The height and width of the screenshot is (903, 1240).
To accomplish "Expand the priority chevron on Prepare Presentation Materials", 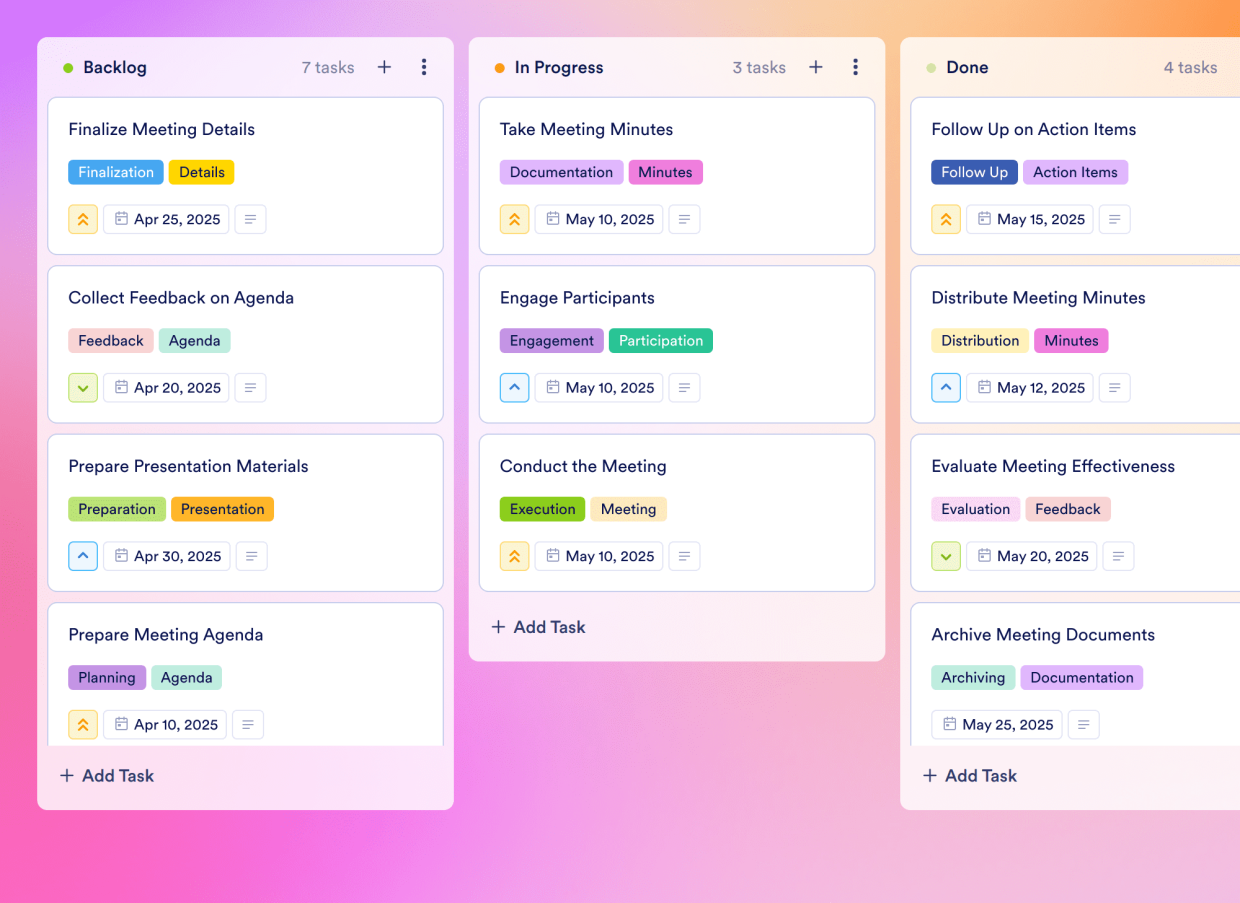I will click(x=83, y=556).
